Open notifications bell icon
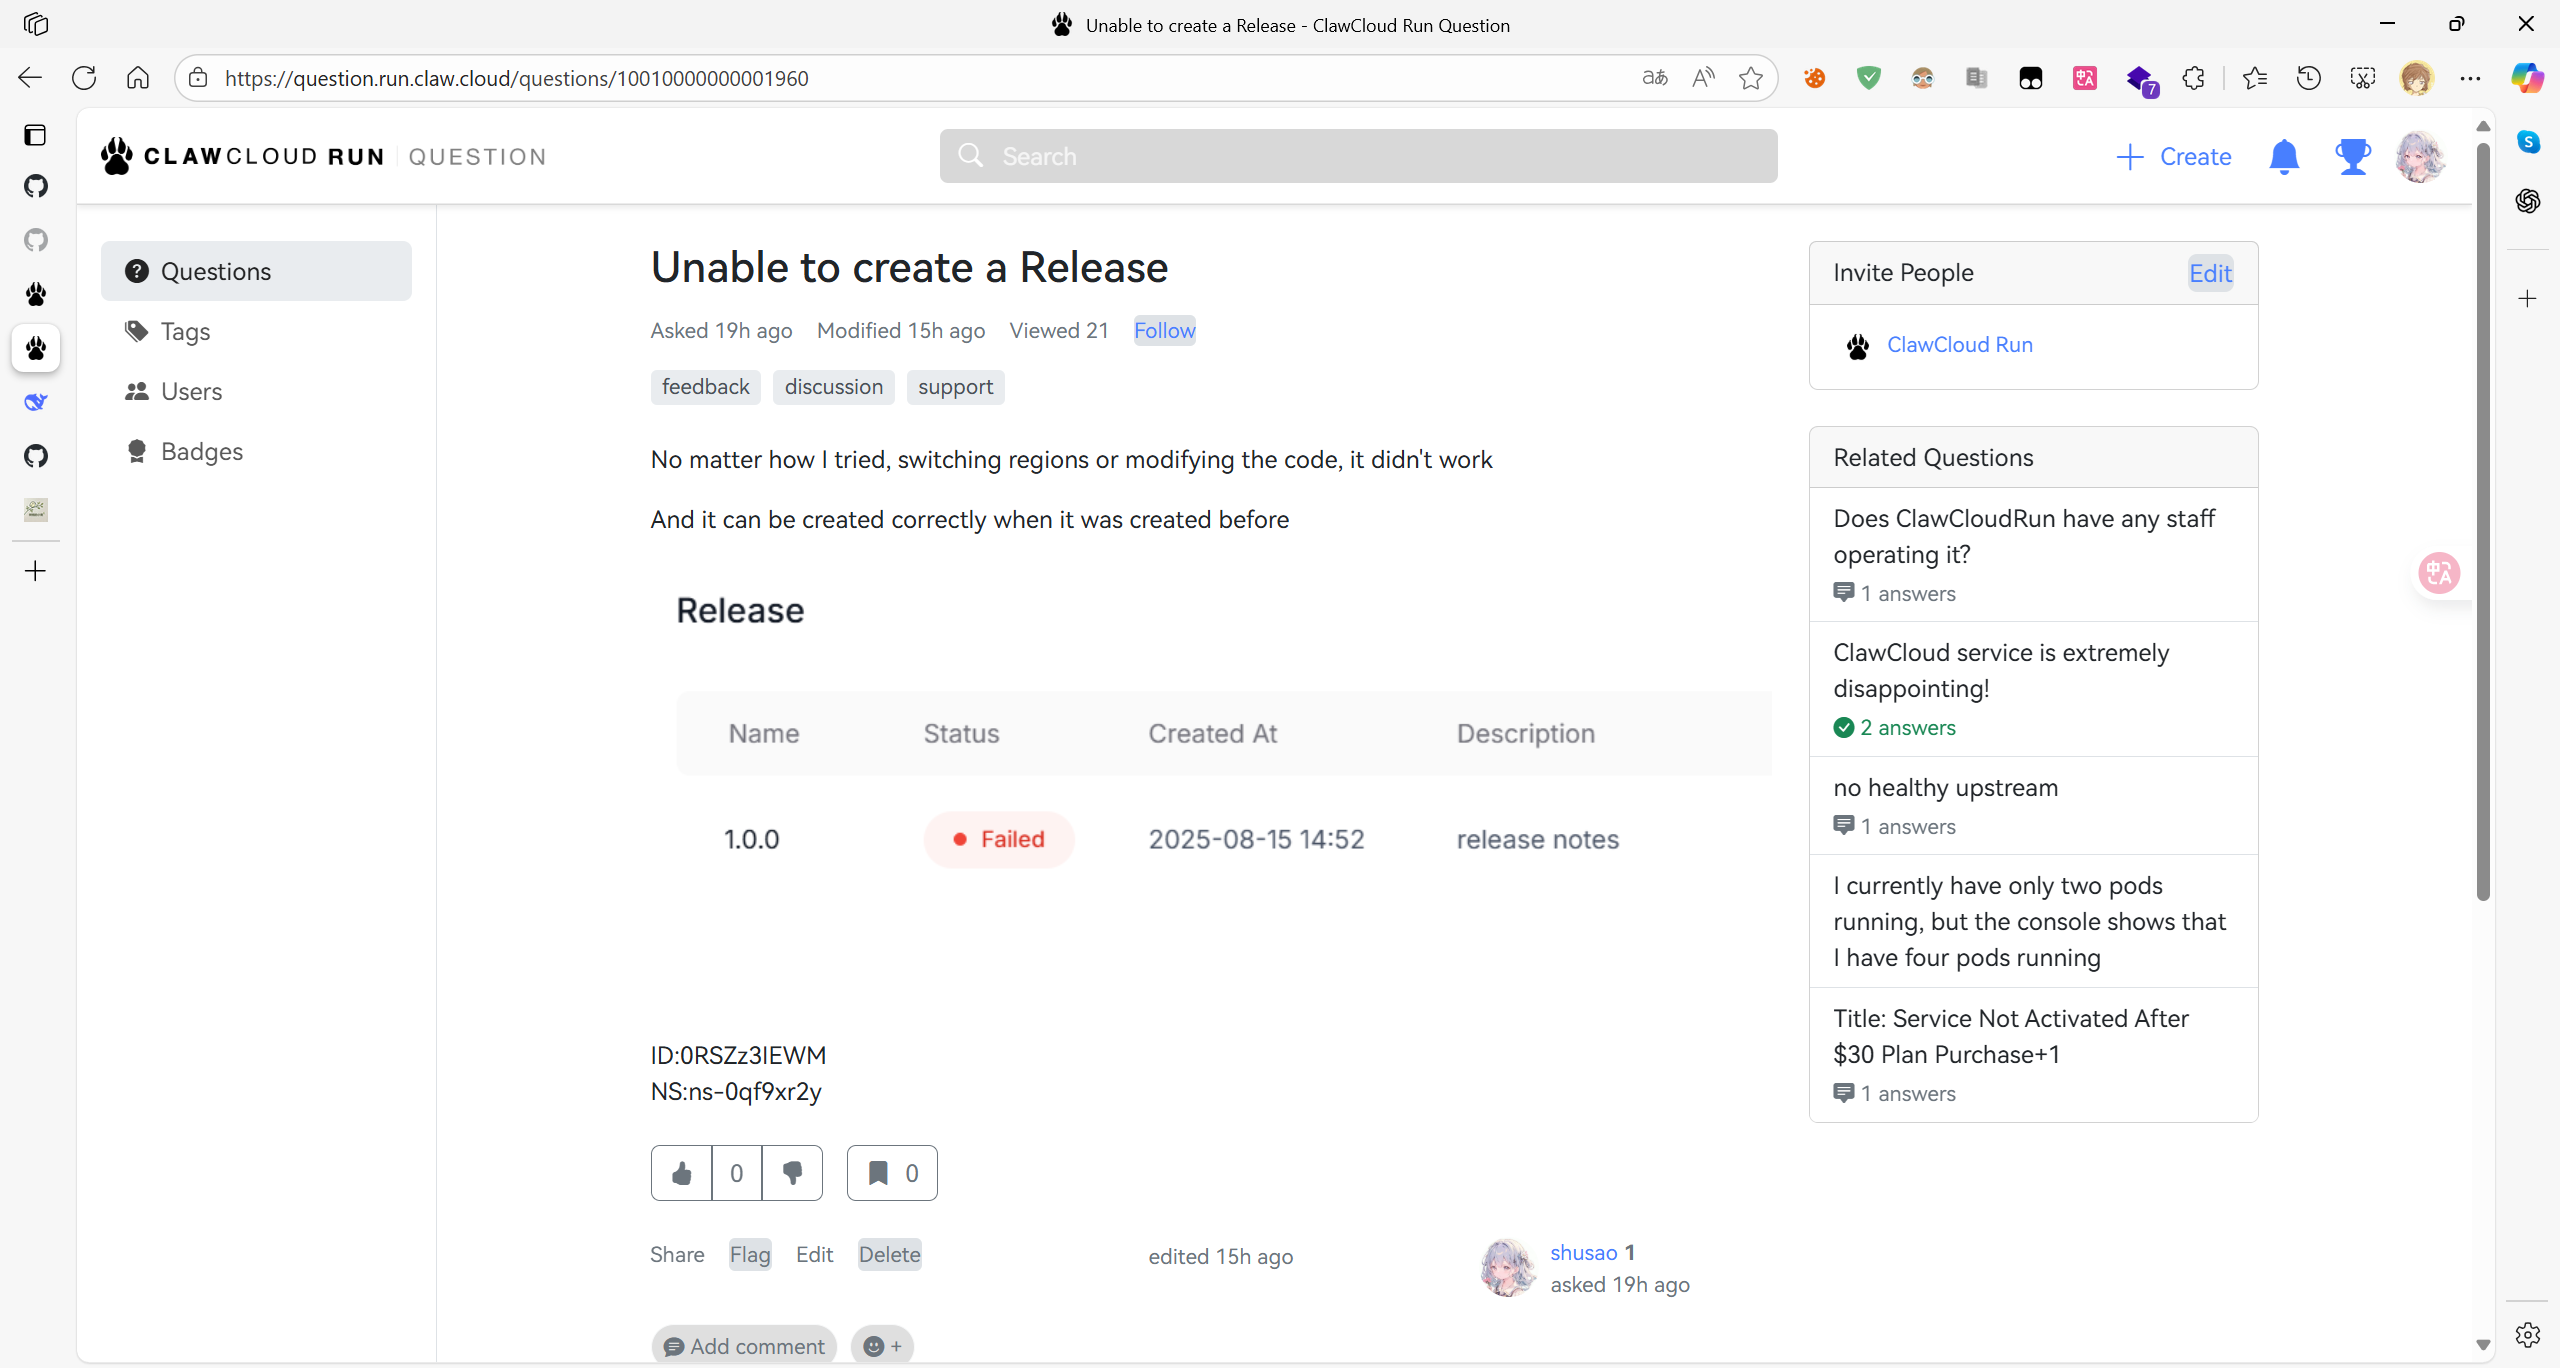Viewport: 2560px width, 1368px height. click(x=2284, y=157)
